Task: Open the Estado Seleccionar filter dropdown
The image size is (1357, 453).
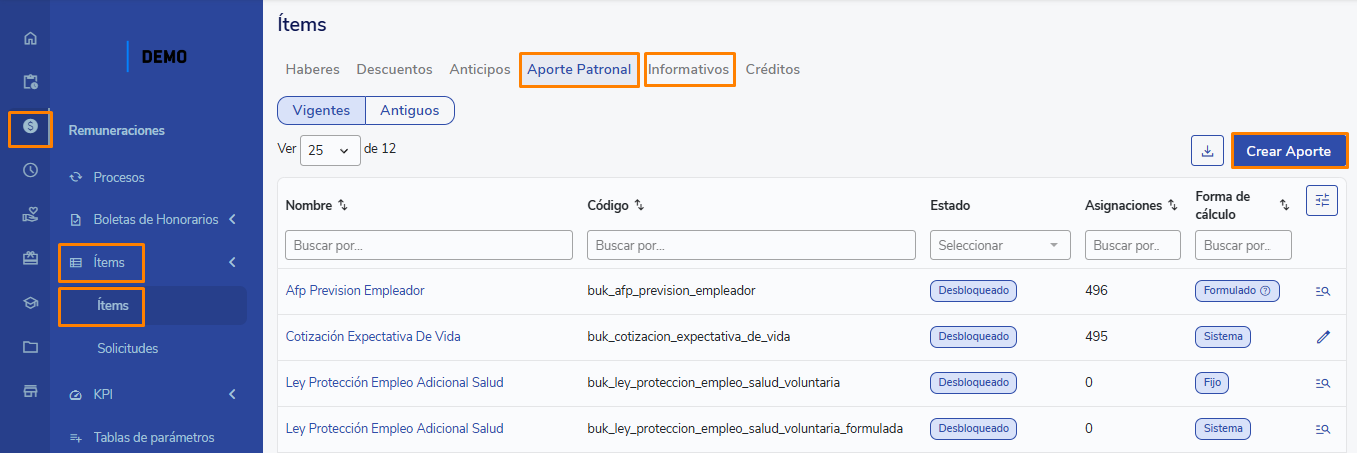Action: click(999, 245)
